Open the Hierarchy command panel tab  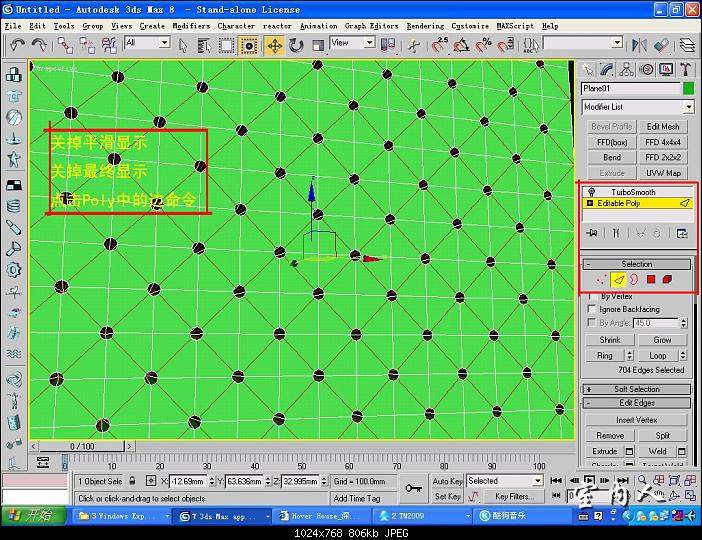(x=626, y=69)
